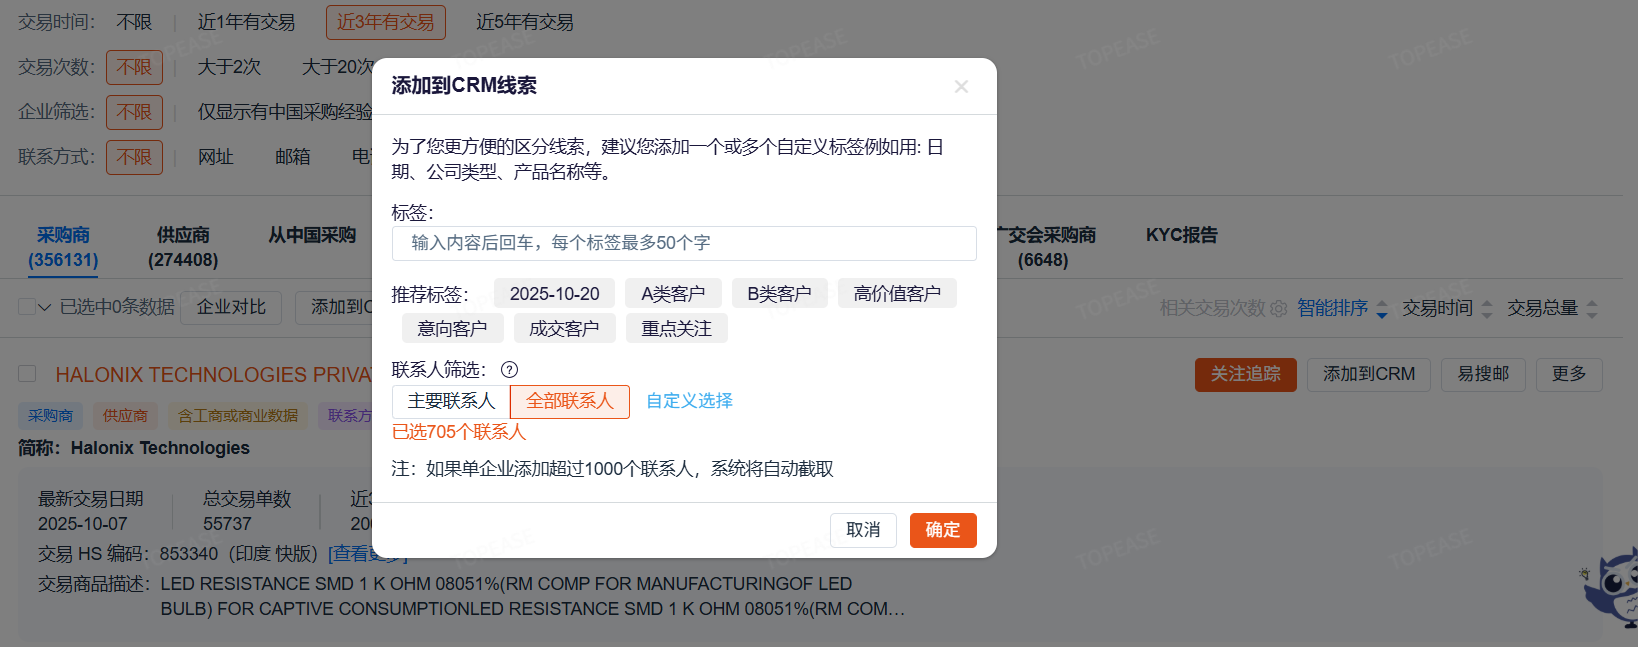The width and height of the screenshot is (1638, 647).
Task: Open settings gear next to 相关交易次数
Action: [1278, 309]
